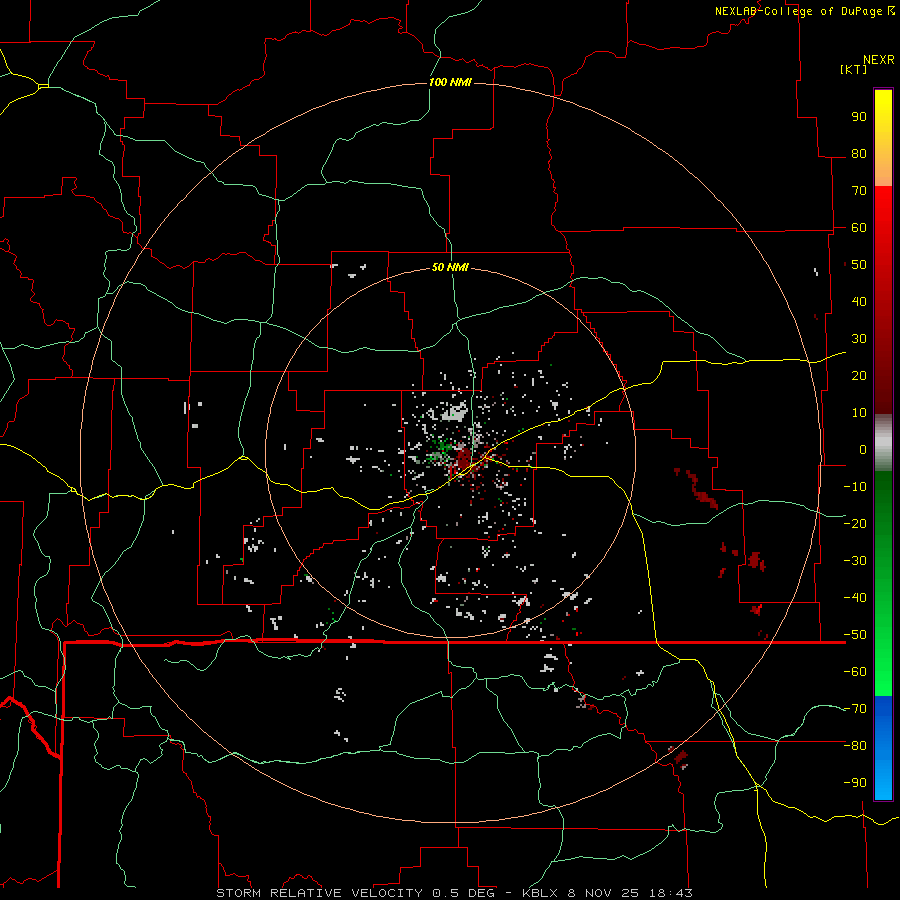The height and width of the screenshot is (900, 900).
Task: Select the 40 value on the velocity scale
Action: 859,302
